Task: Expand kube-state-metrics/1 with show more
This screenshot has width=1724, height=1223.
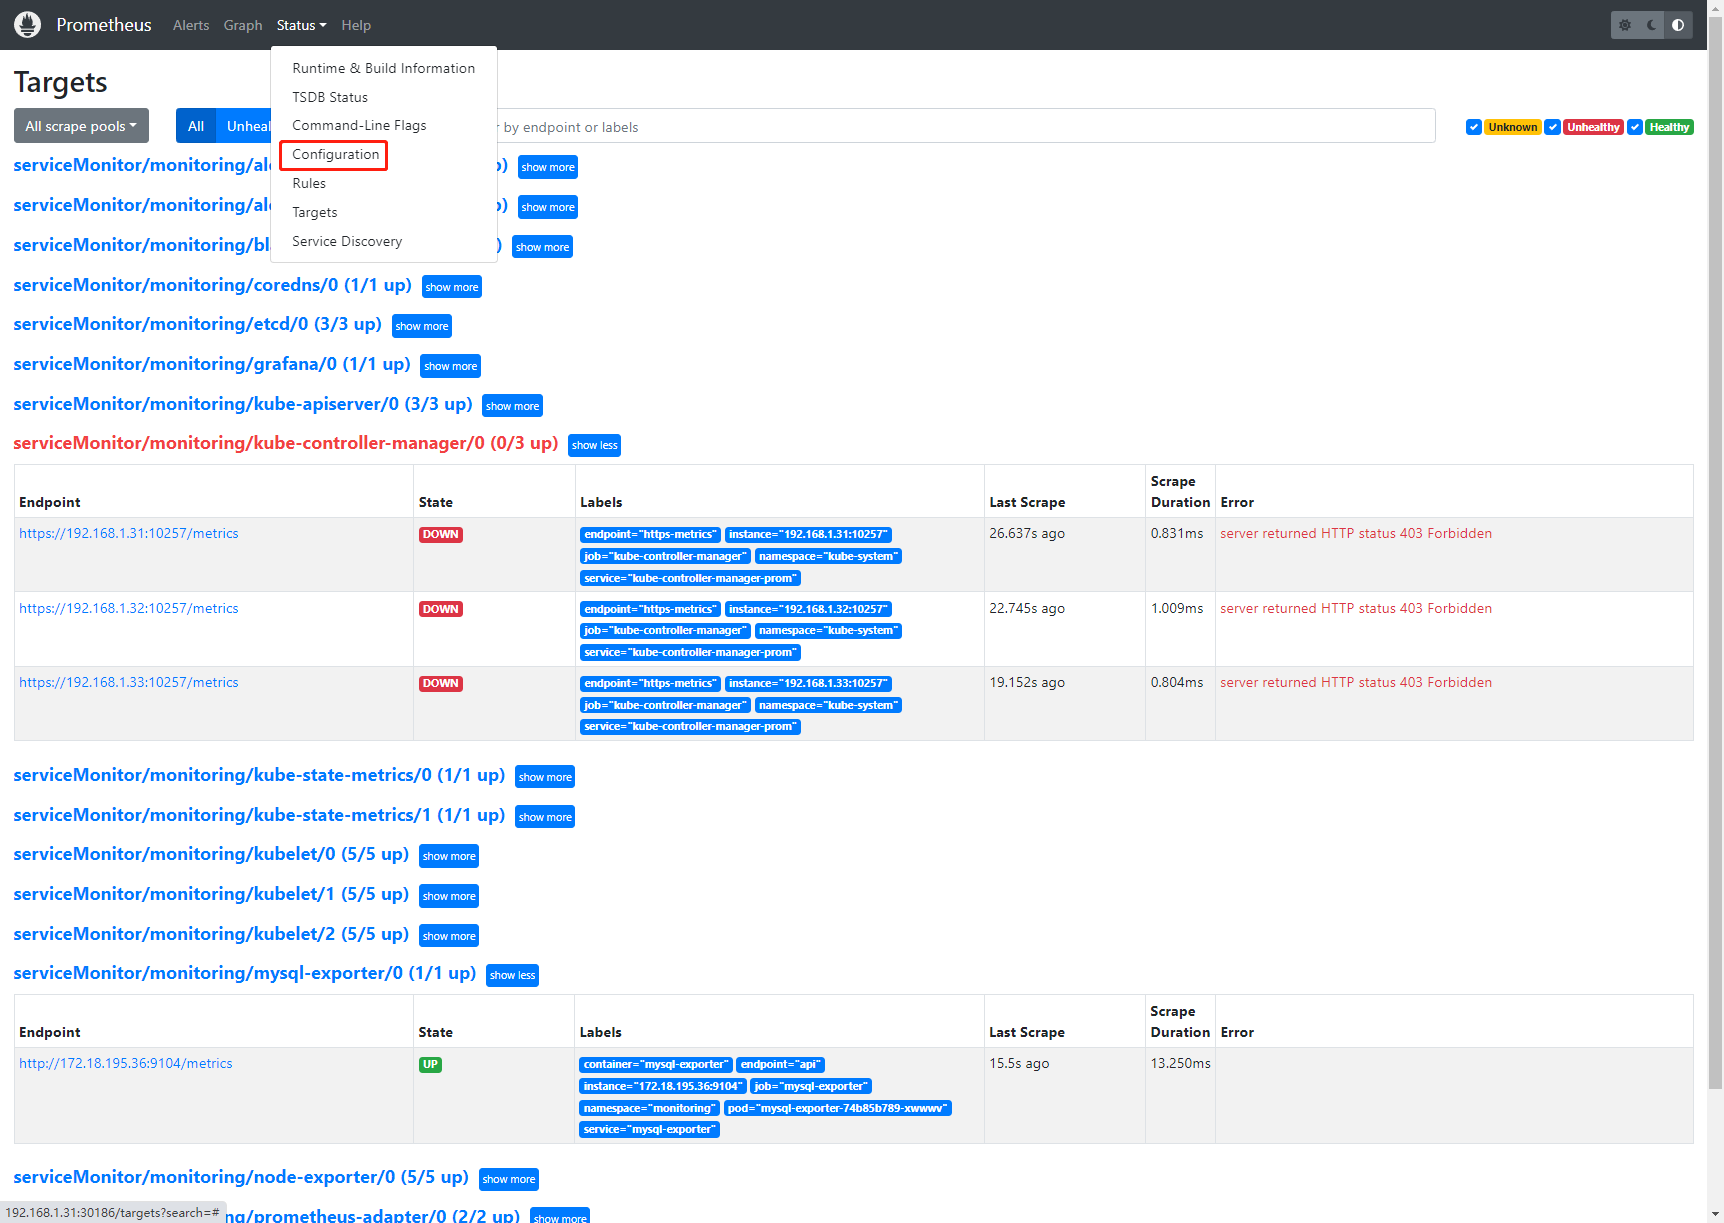Action: (545, 817)
